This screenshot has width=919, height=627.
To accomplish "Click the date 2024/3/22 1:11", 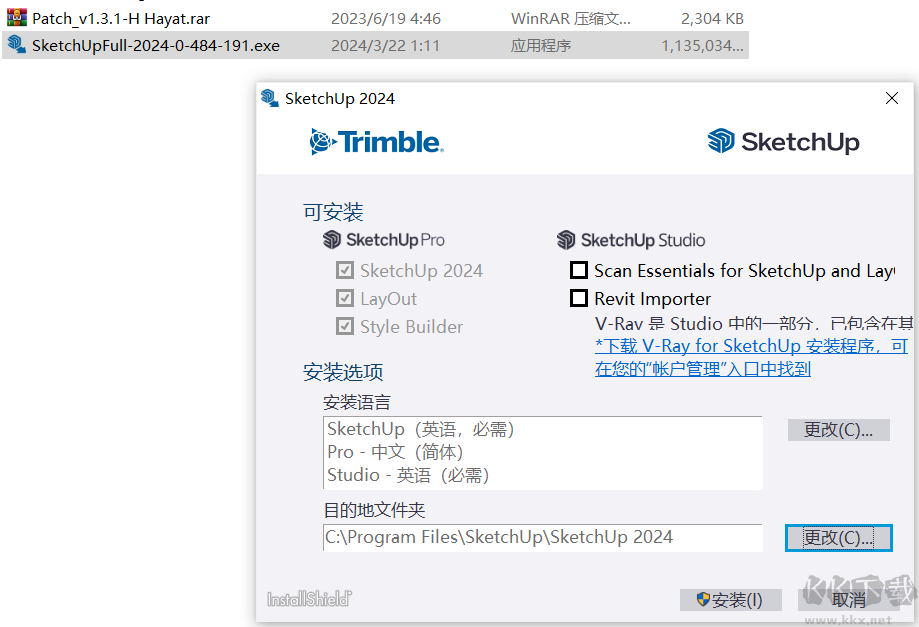I will [385, 46].
